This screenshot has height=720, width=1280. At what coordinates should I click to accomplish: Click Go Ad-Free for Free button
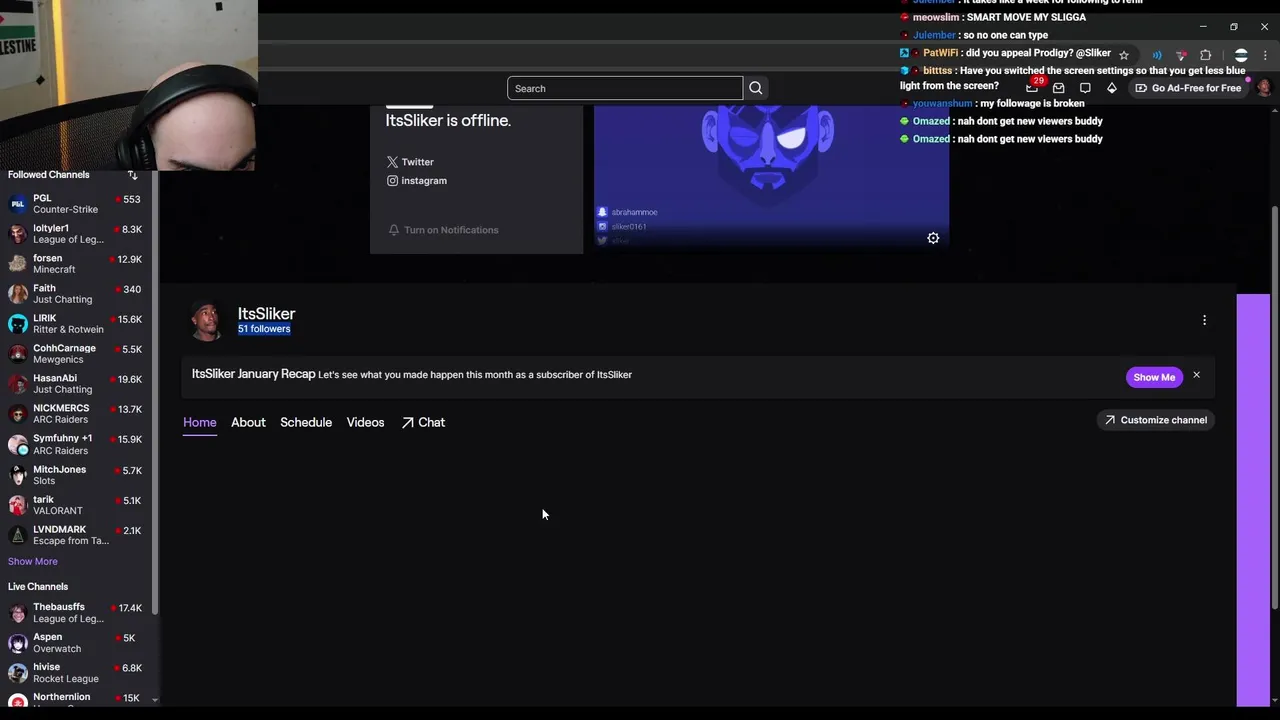coord(1188,88)
